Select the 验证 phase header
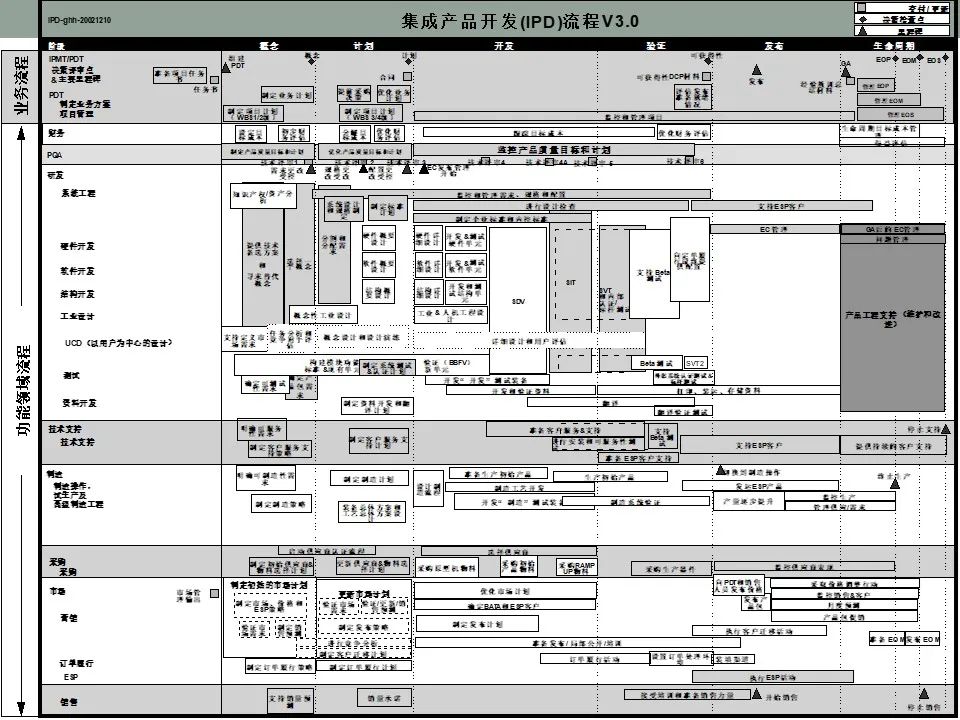960x720 pixels. (x=656, y=45)
